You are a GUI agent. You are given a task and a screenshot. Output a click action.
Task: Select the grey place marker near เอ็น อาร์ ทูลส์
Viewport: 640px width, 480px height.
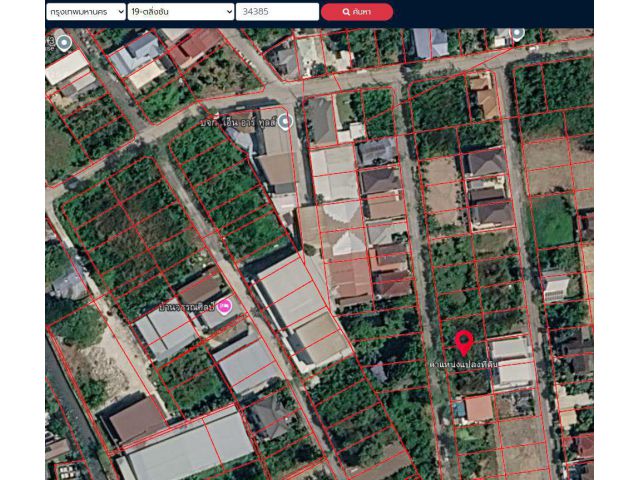point(285,122)
